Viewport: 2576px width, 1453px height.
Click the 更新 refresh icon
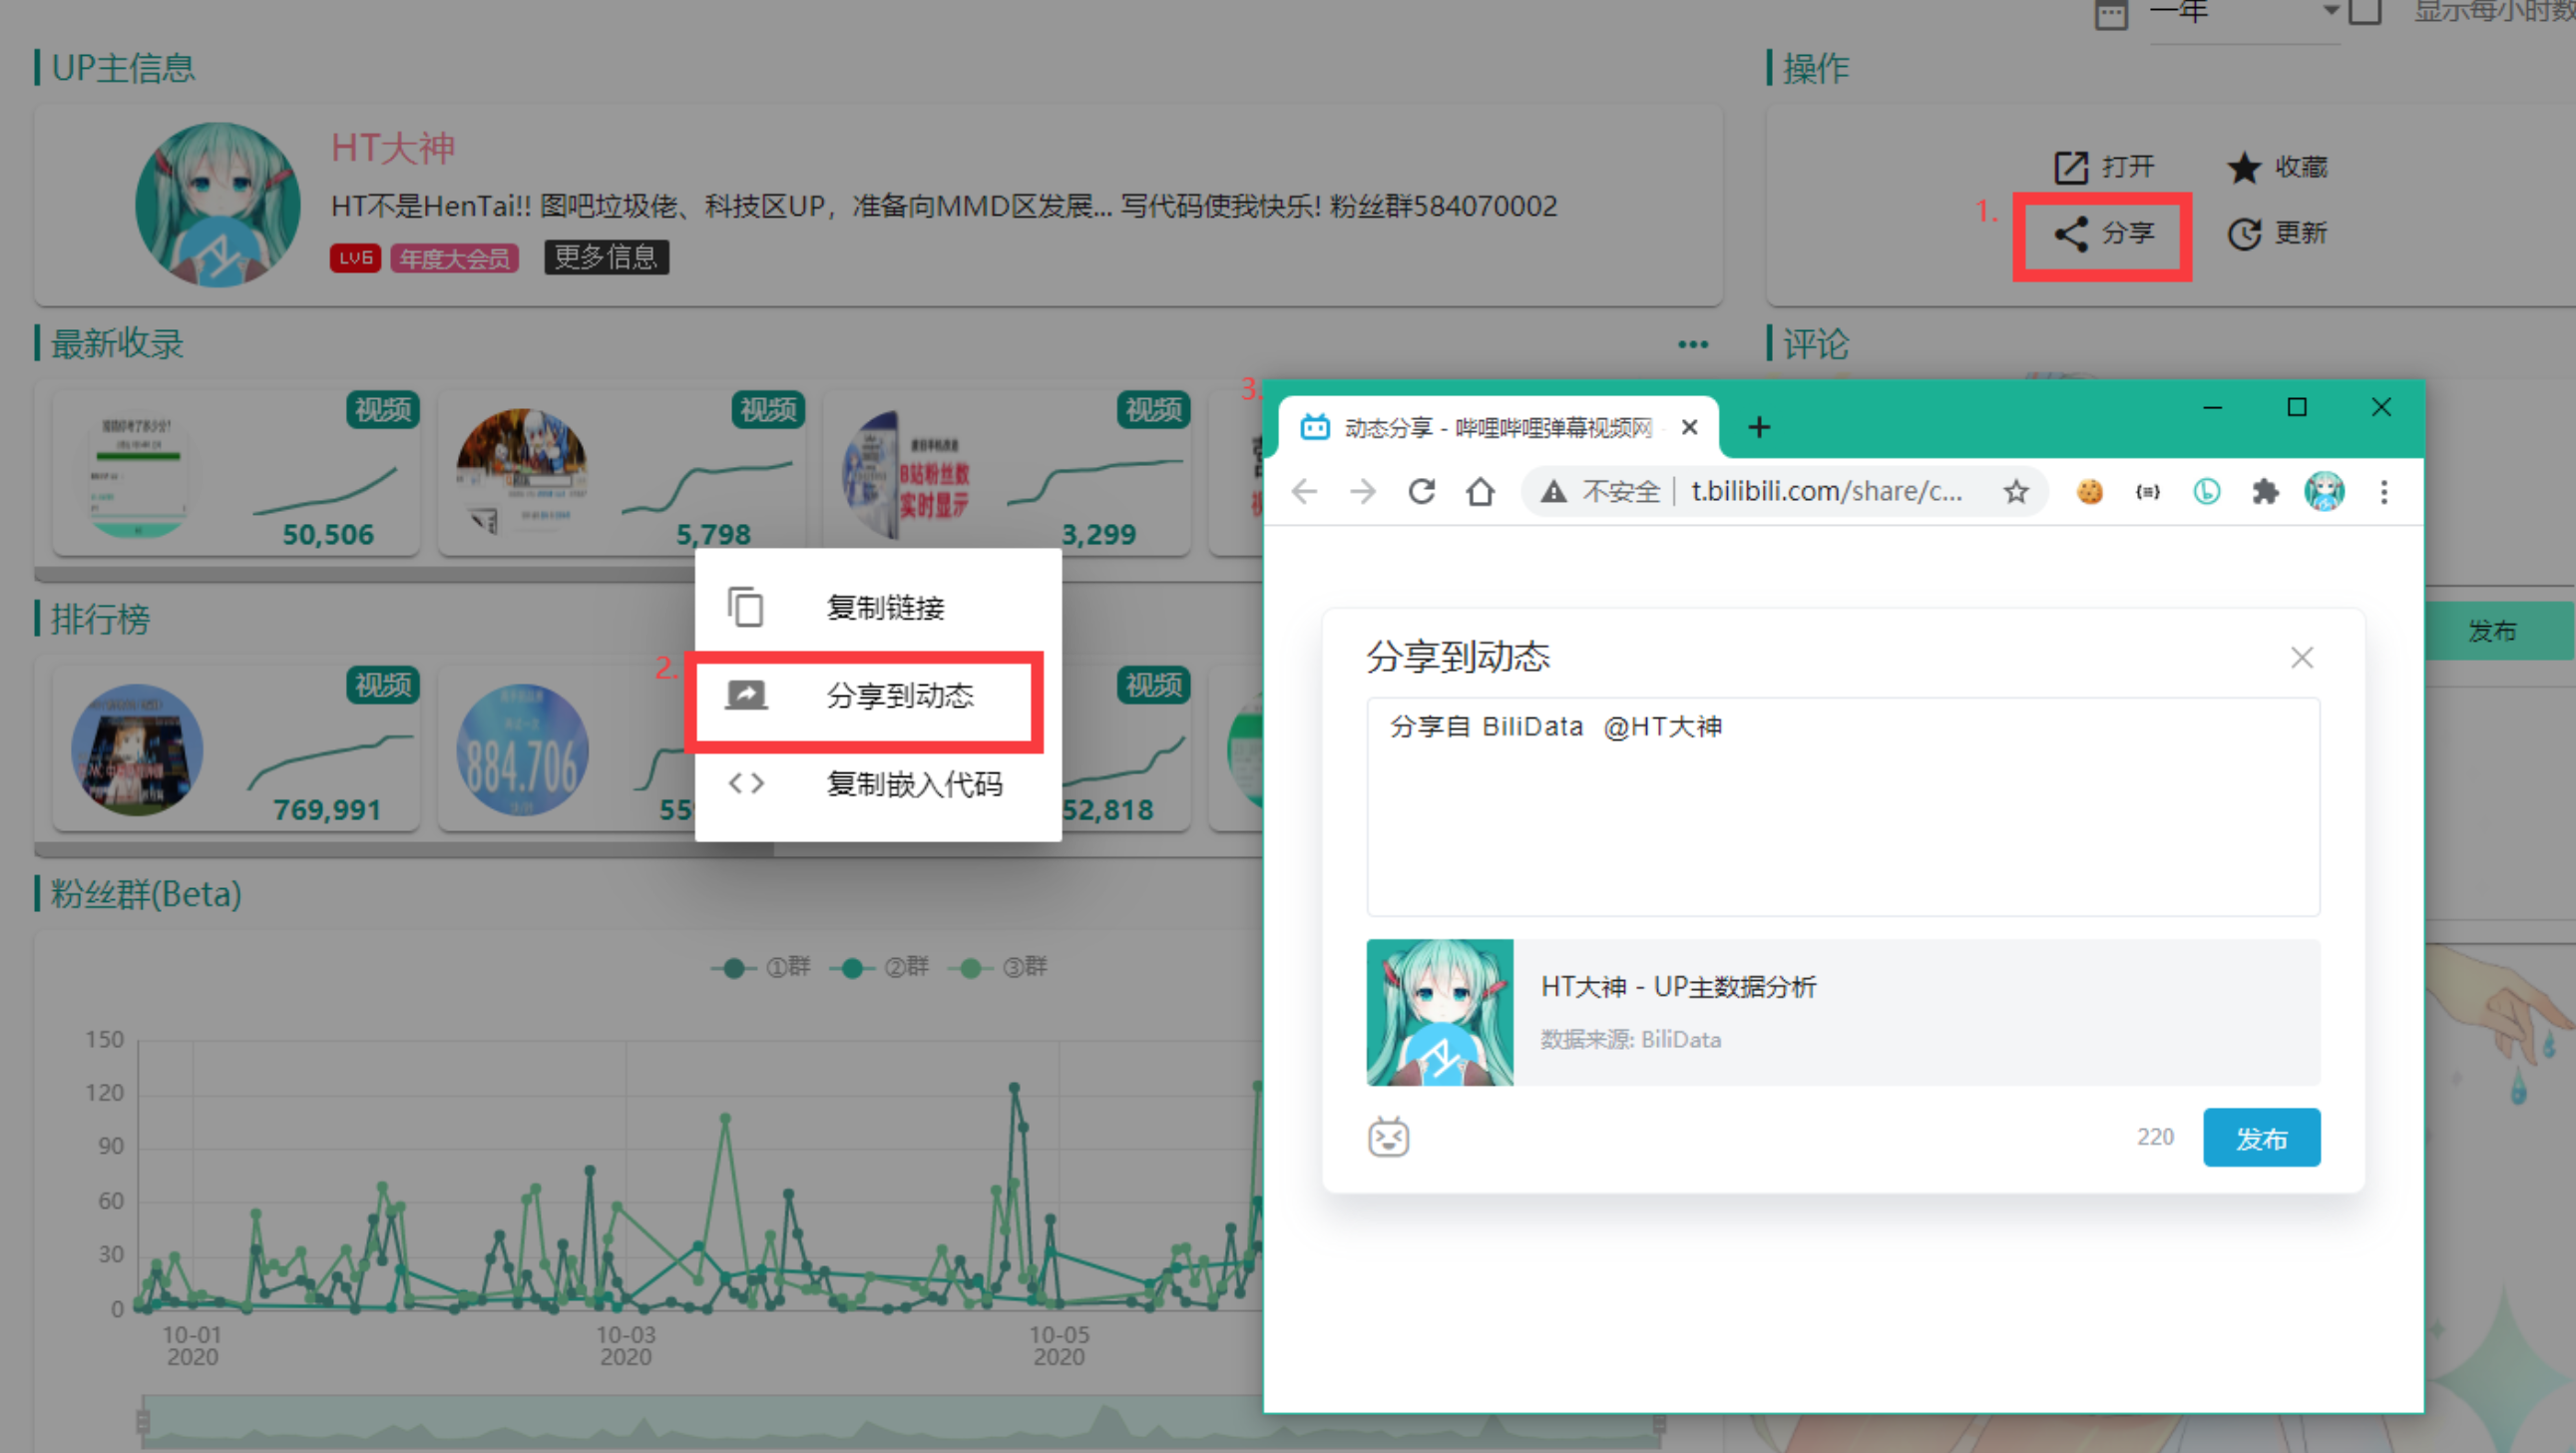coord(2243,234)
